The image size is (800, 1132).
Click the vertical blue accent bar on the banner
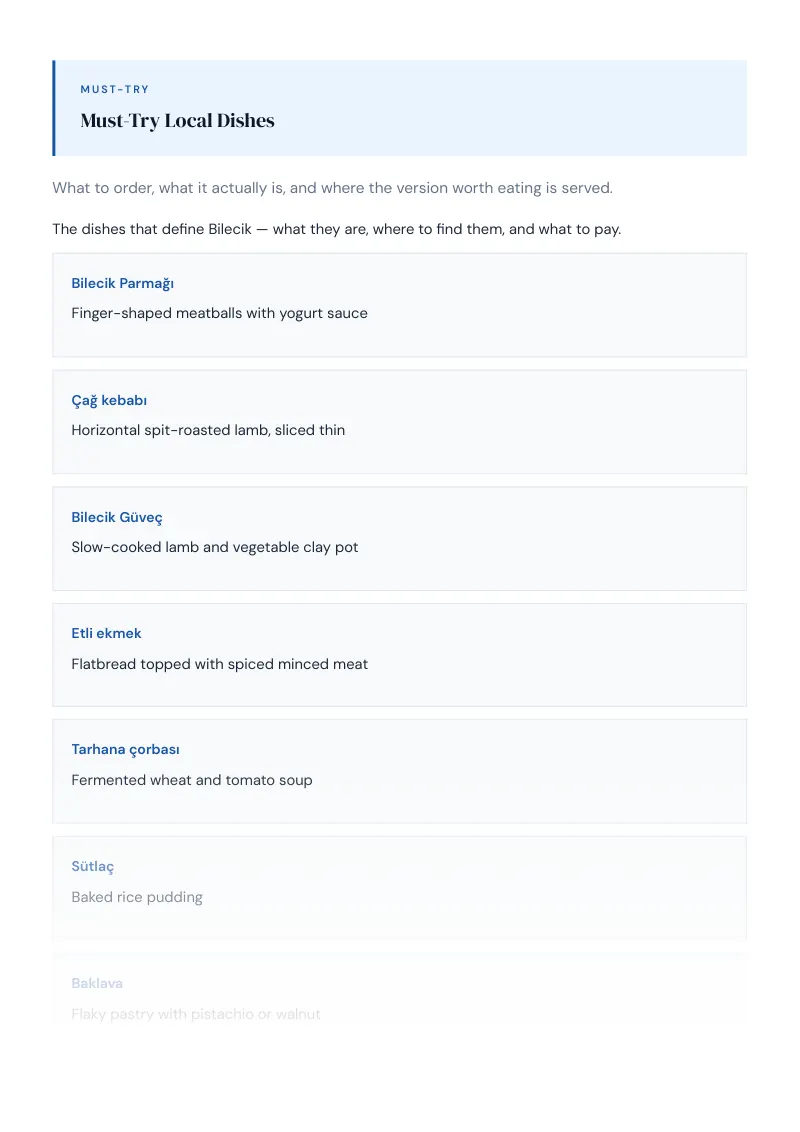tap(53, 108)
